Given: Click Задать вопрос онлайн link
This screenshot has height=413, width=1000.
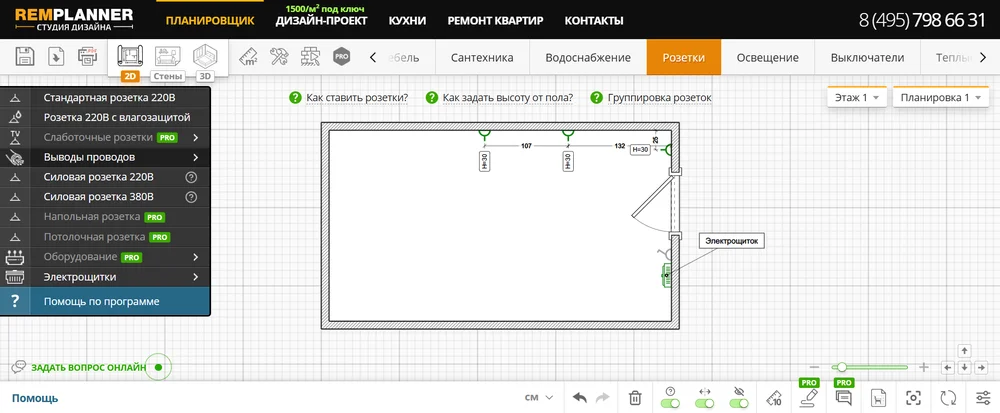Looking at the screenshot, I should pyautogui.click(x=88, y=367).
